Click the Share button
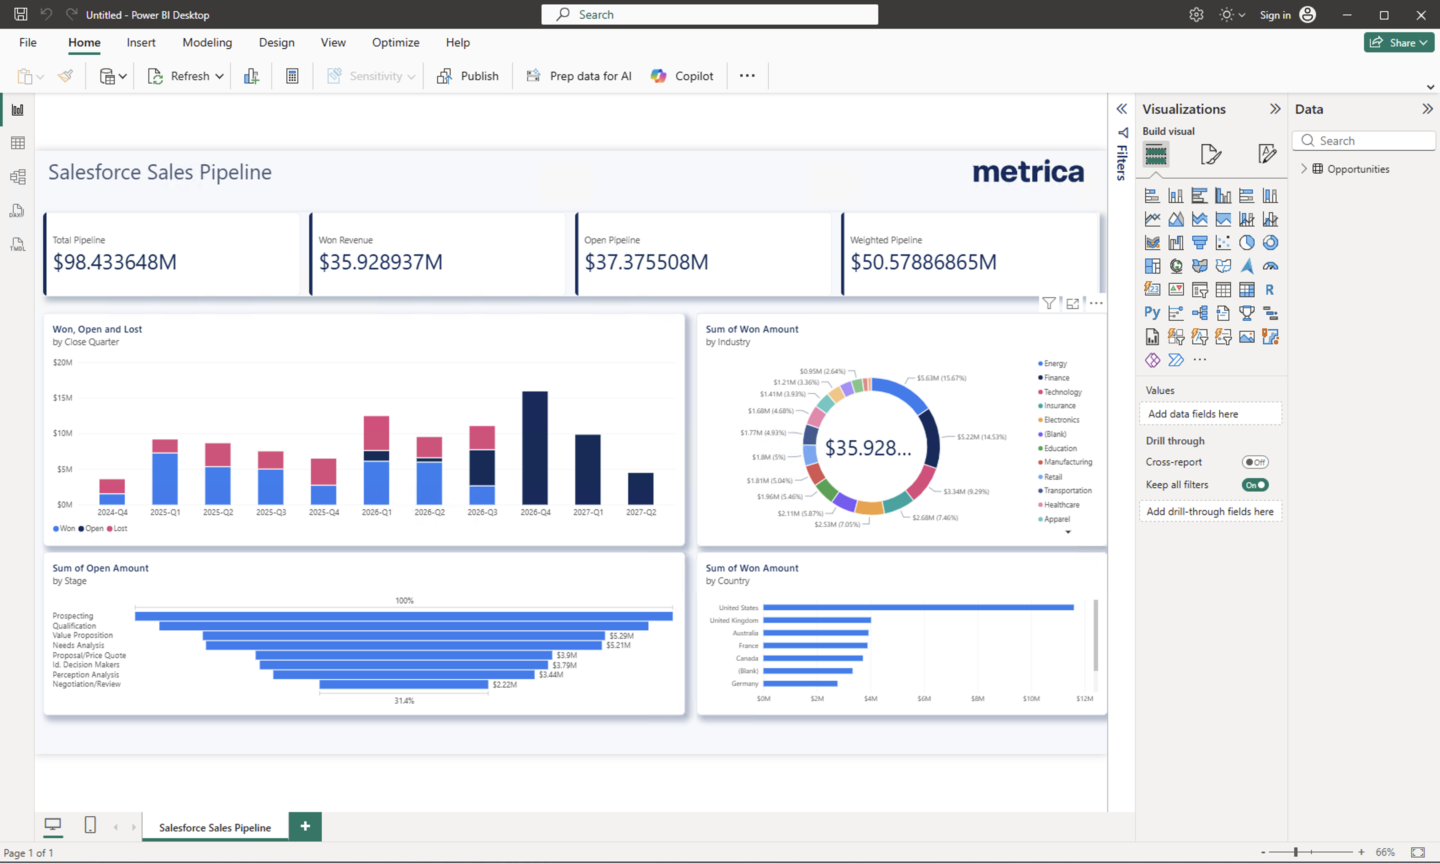 tap(1399, 42)
